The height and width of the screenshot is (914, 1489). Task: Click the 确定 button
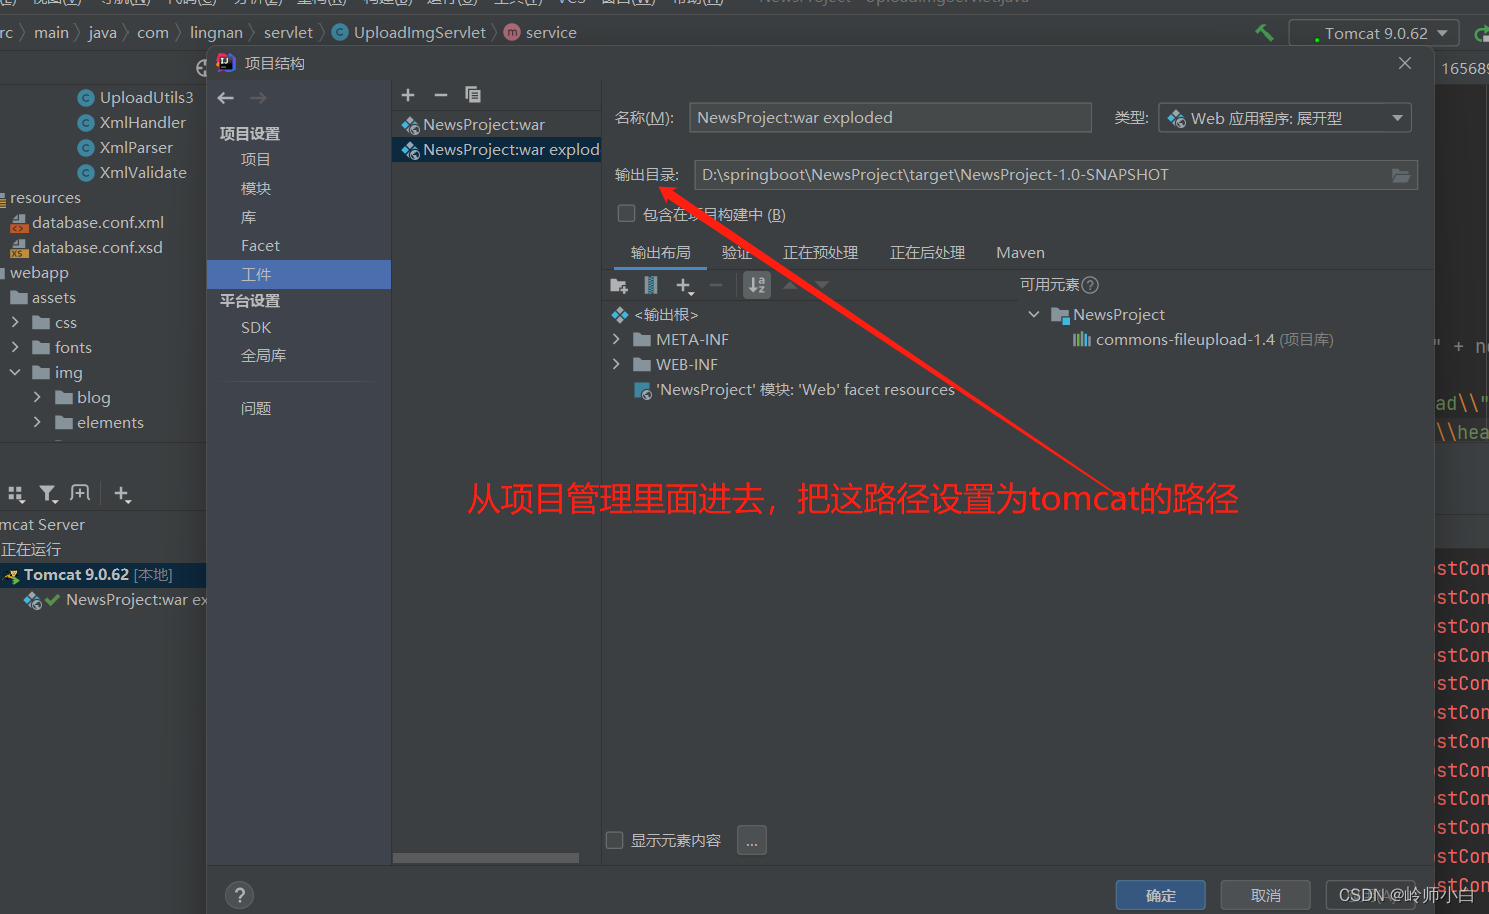(1160, 895)
